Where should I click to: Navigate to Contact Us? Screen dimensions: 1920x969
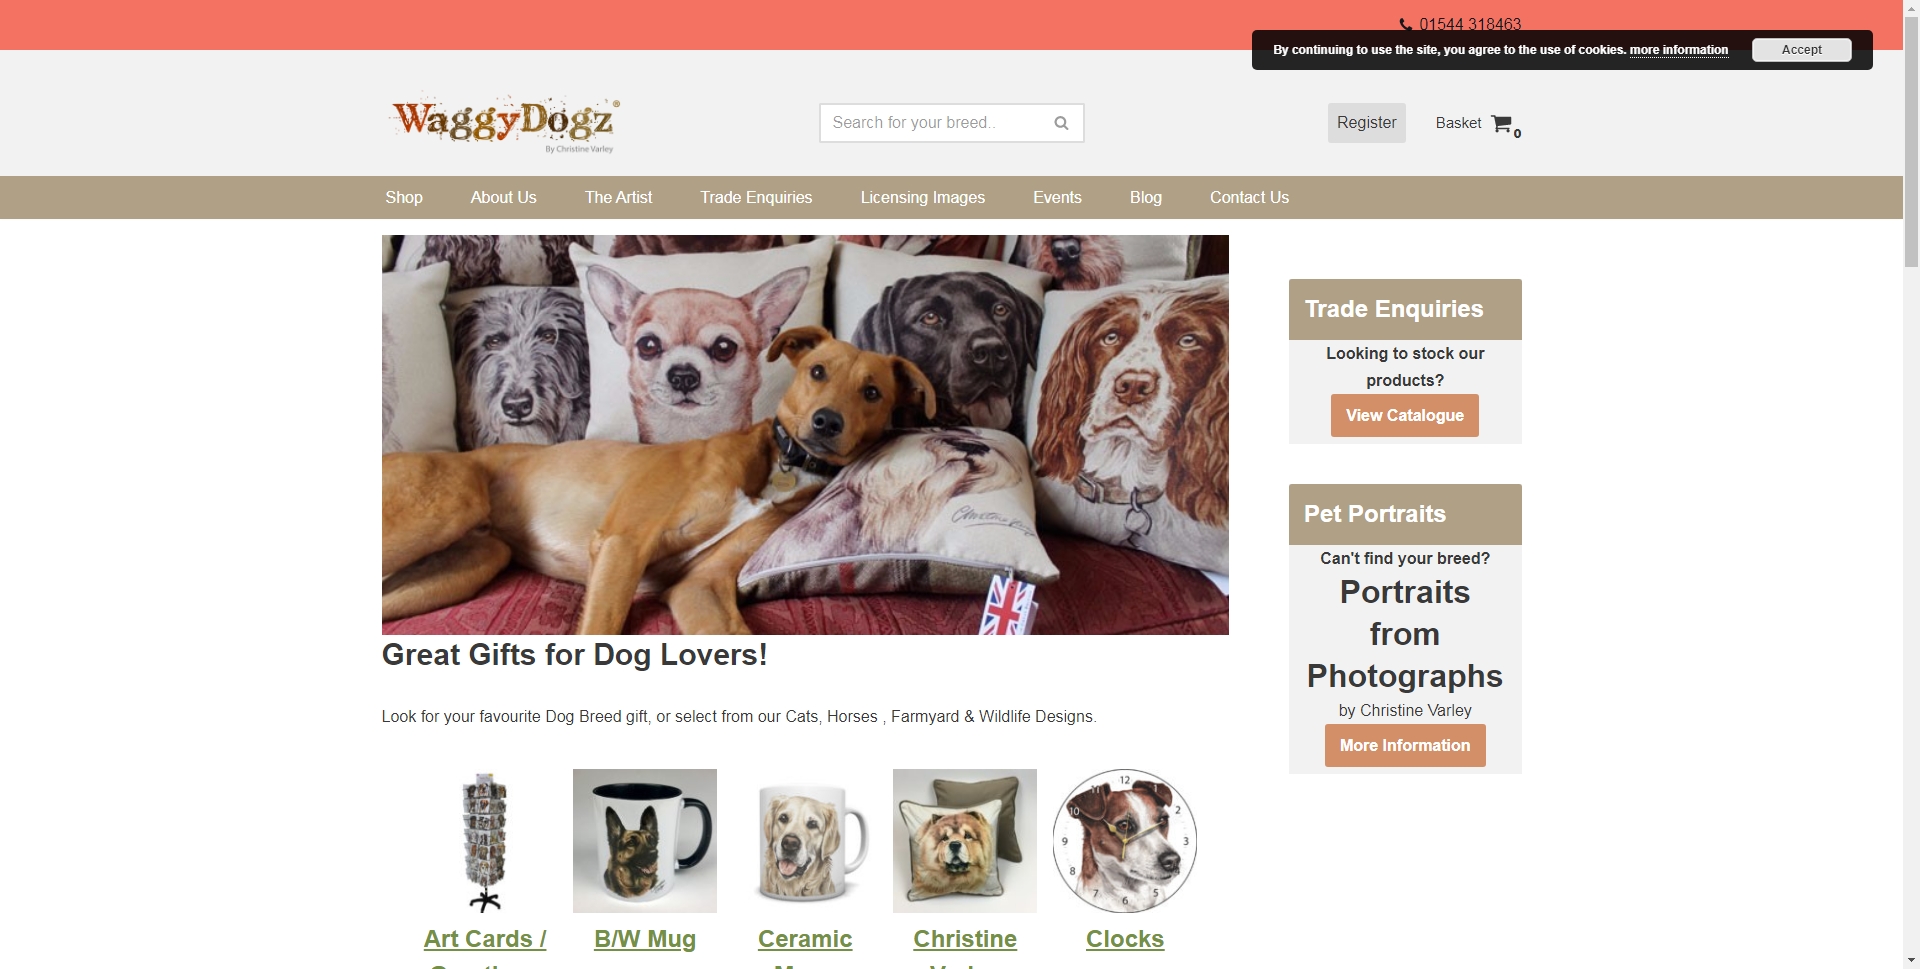(1249, 197)
